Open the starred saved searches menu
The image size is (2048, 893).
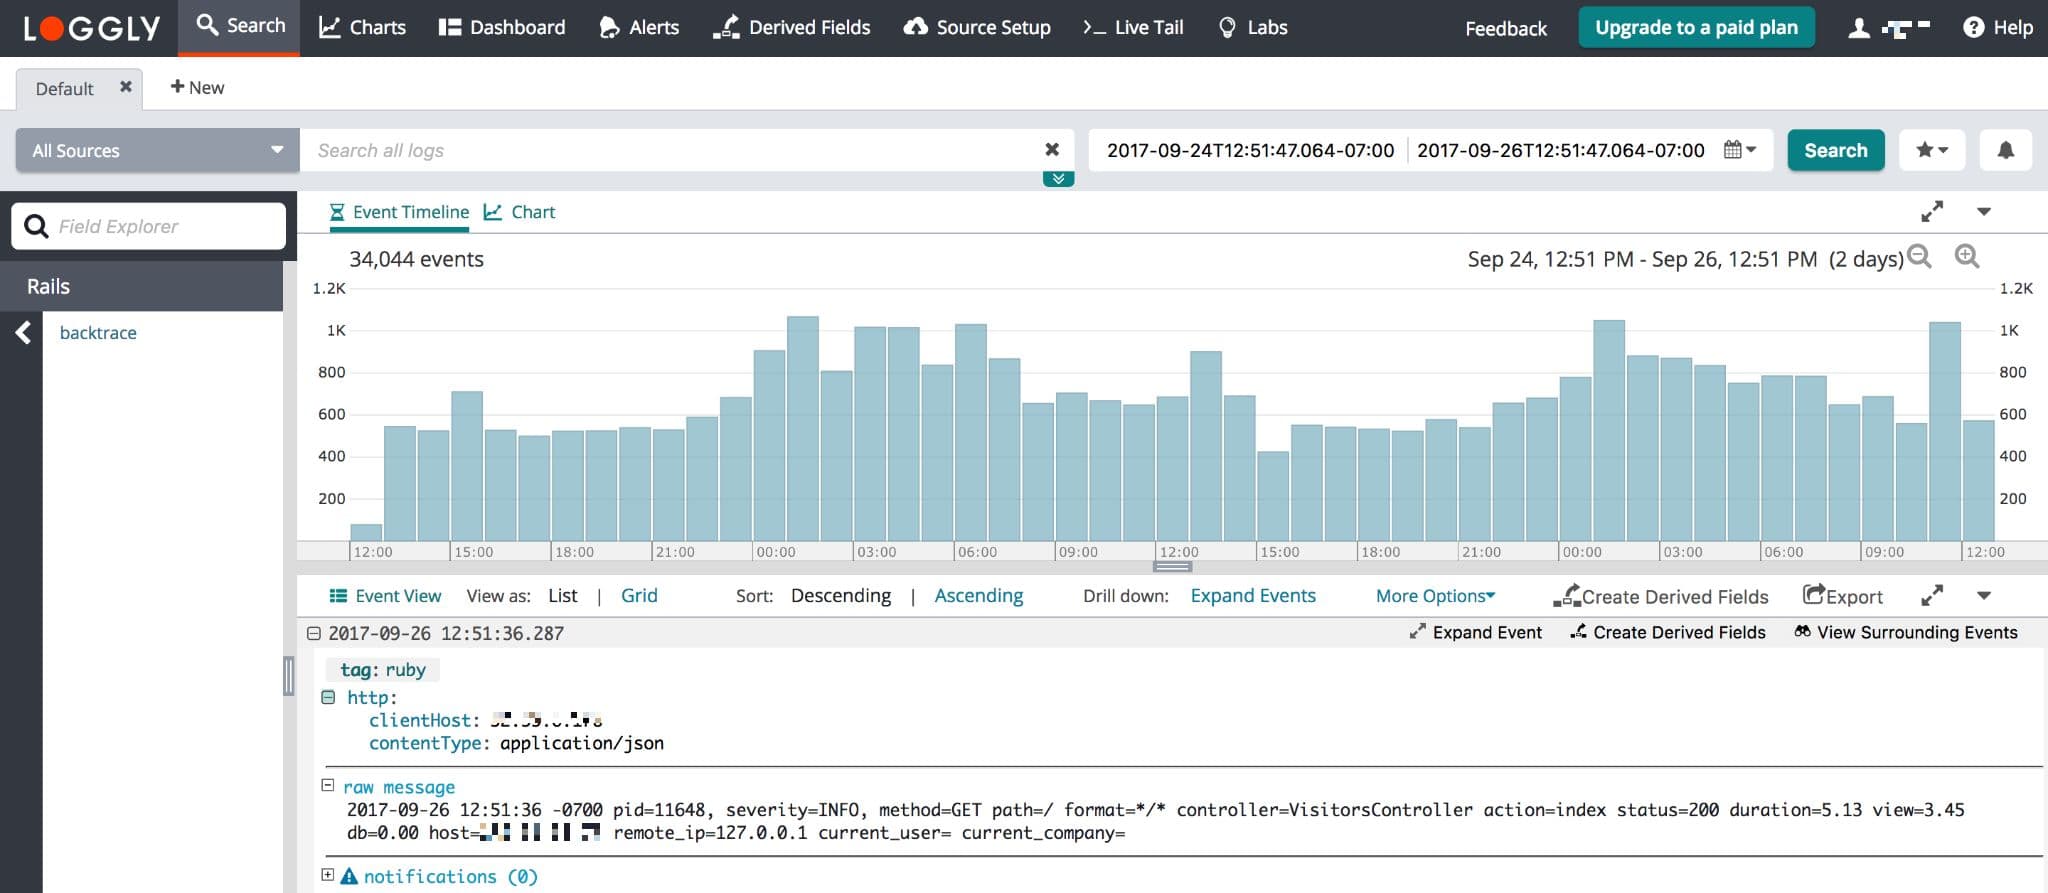[1931, 150]
